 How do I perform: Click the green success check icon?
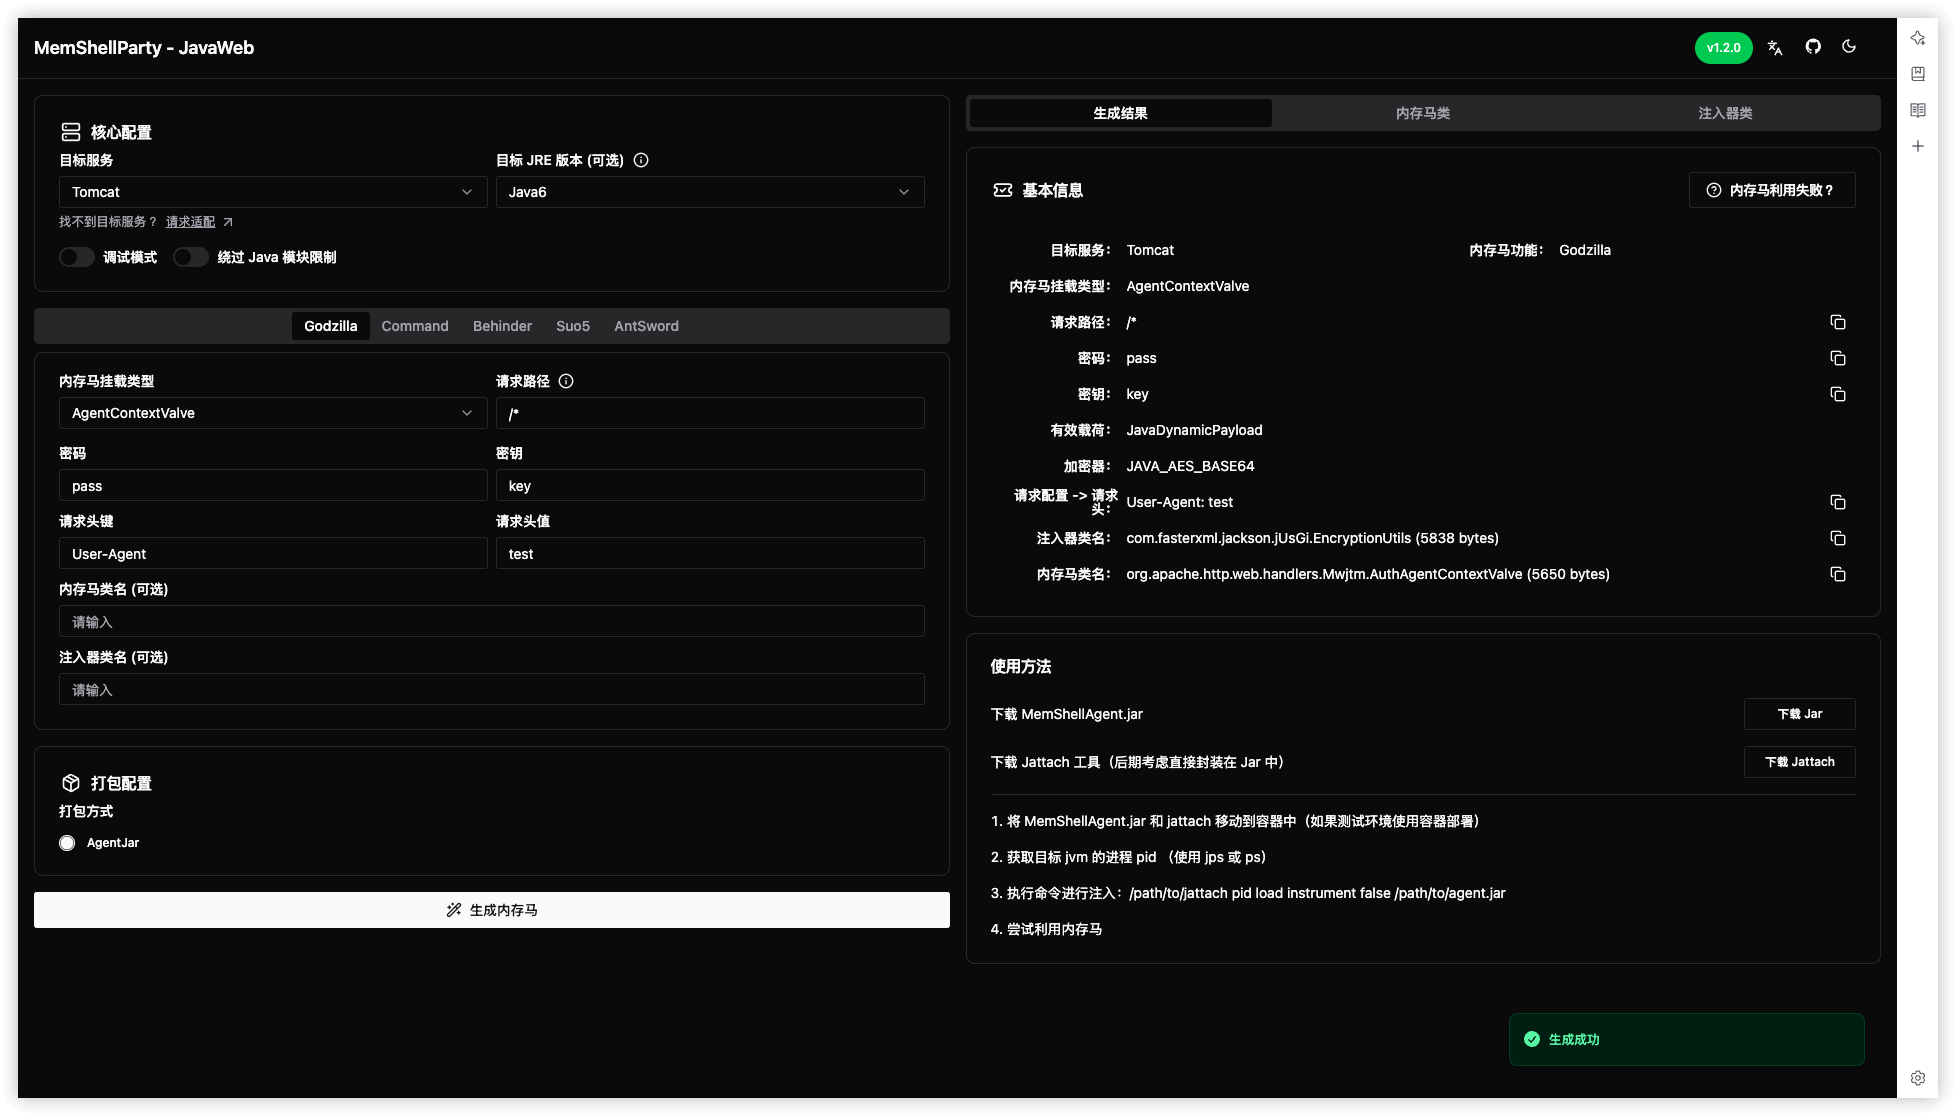point(1532,1040)
